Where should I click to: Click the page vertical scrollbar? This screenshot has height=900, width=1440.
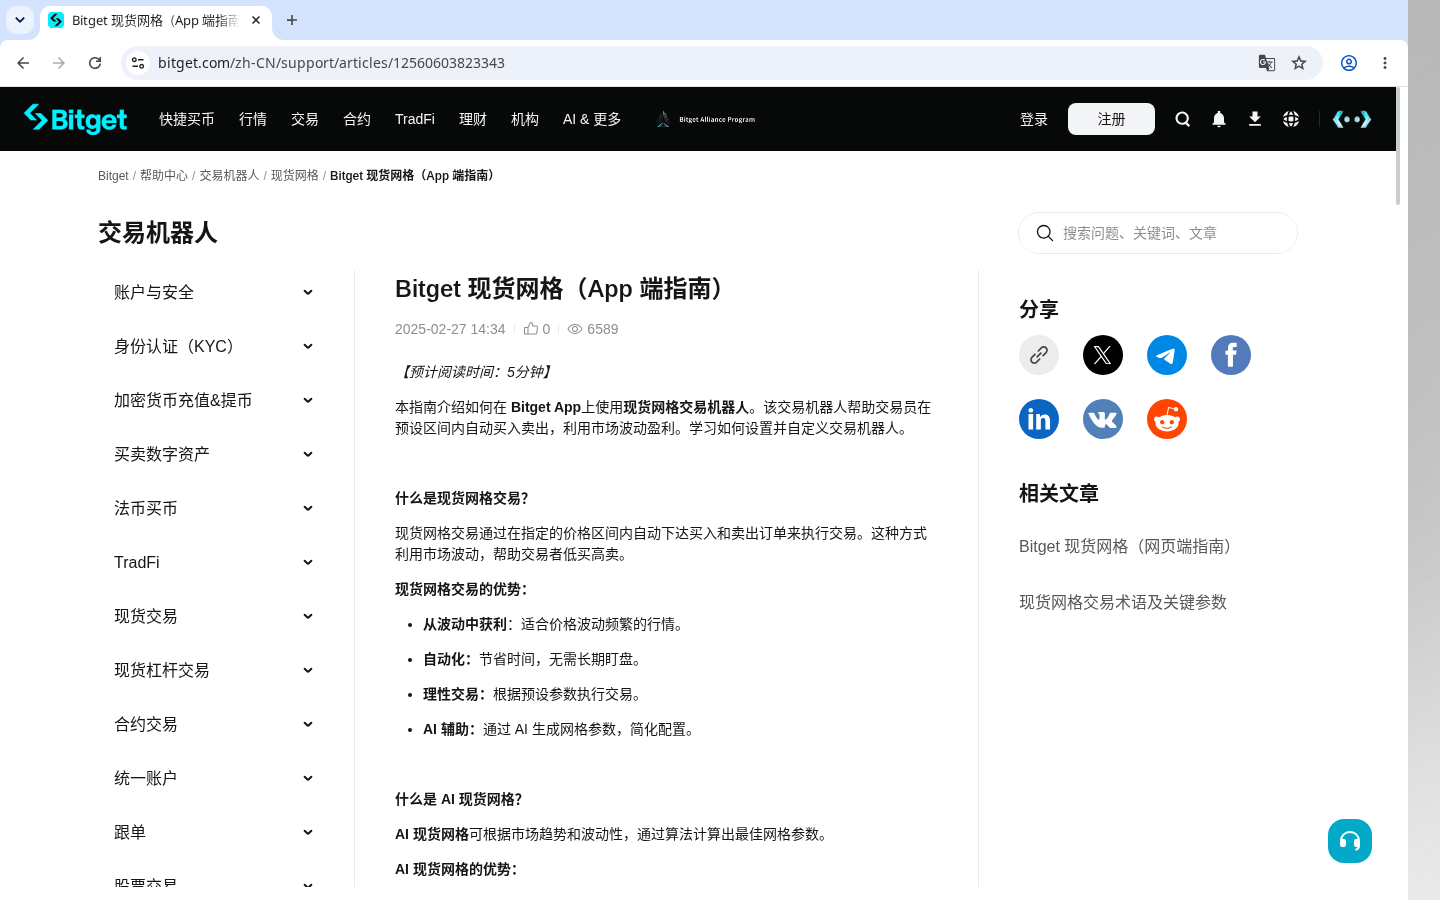coord(1398,147)
